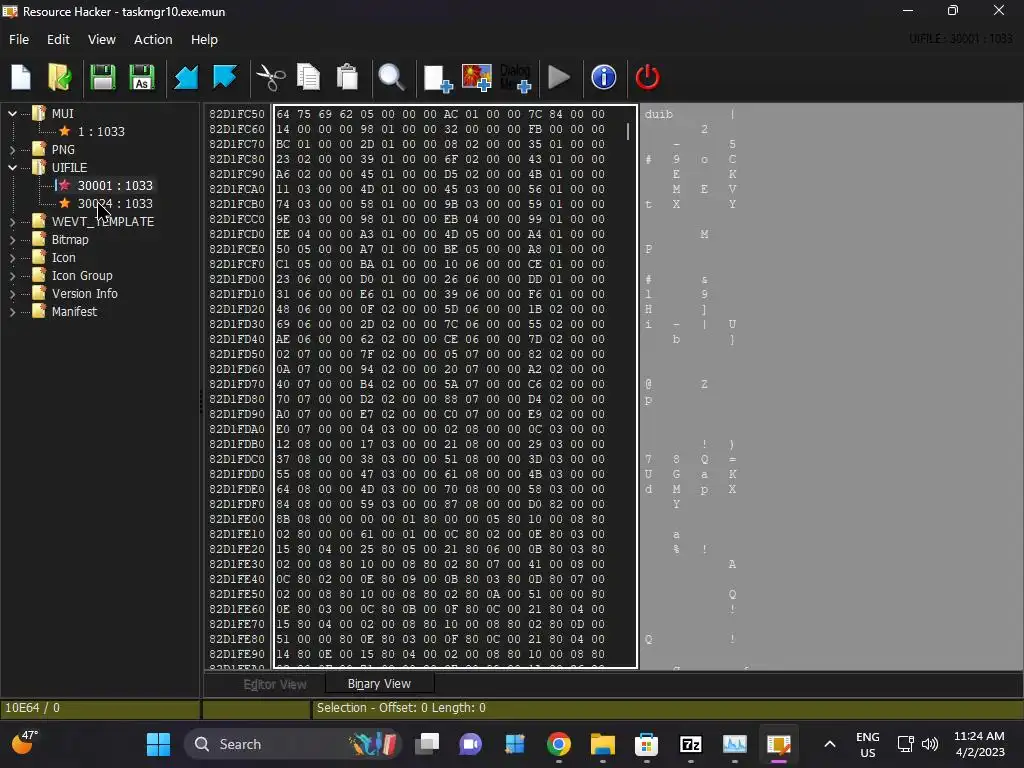Click the Save As floppy icon
Screen dimensions: 1024x768
[142, 77]
